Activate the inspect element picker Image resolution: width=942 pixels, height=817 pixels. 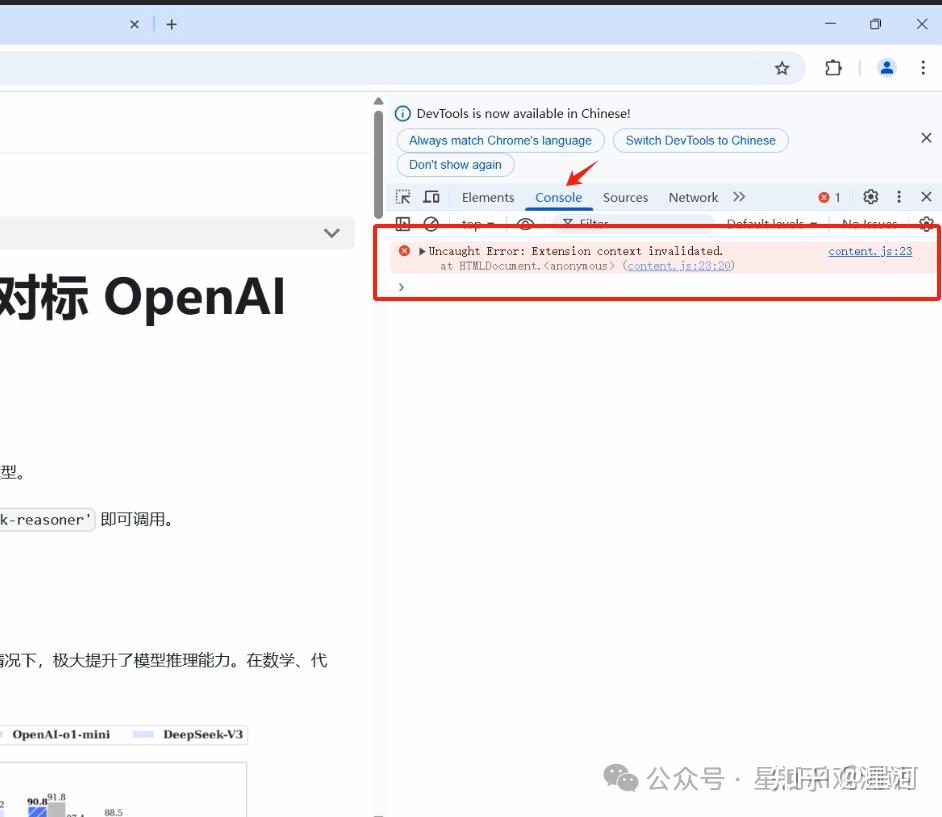(x=403, y=197)
